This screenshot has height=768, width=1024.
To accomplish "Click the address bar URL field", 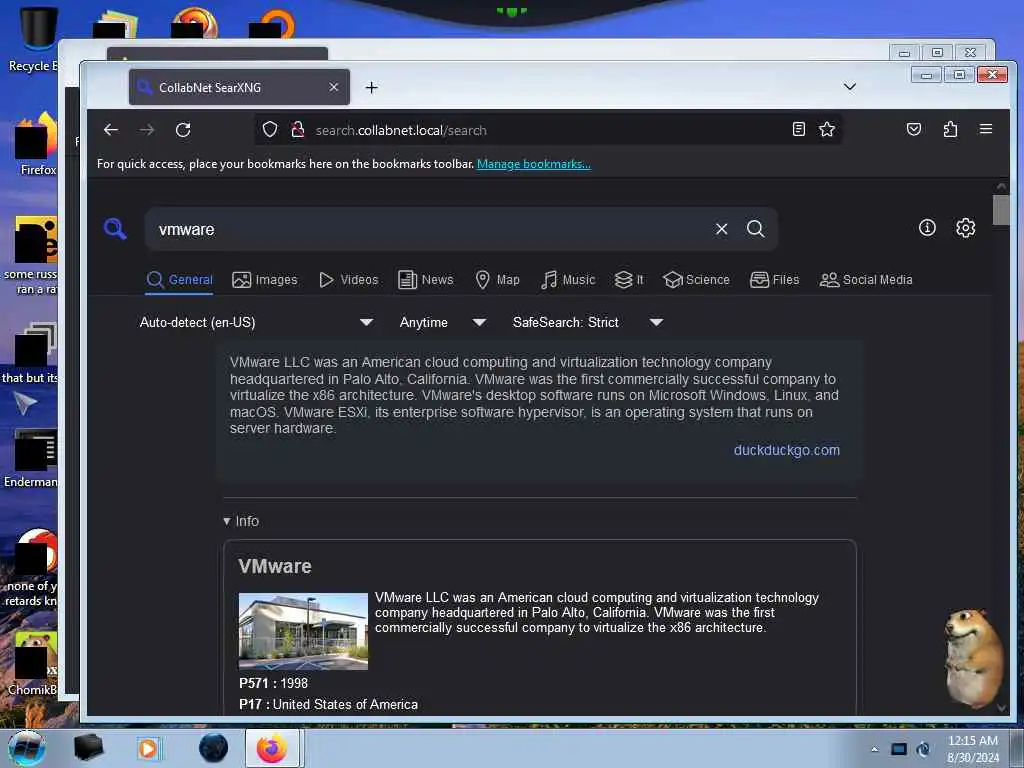I will 549,130.
